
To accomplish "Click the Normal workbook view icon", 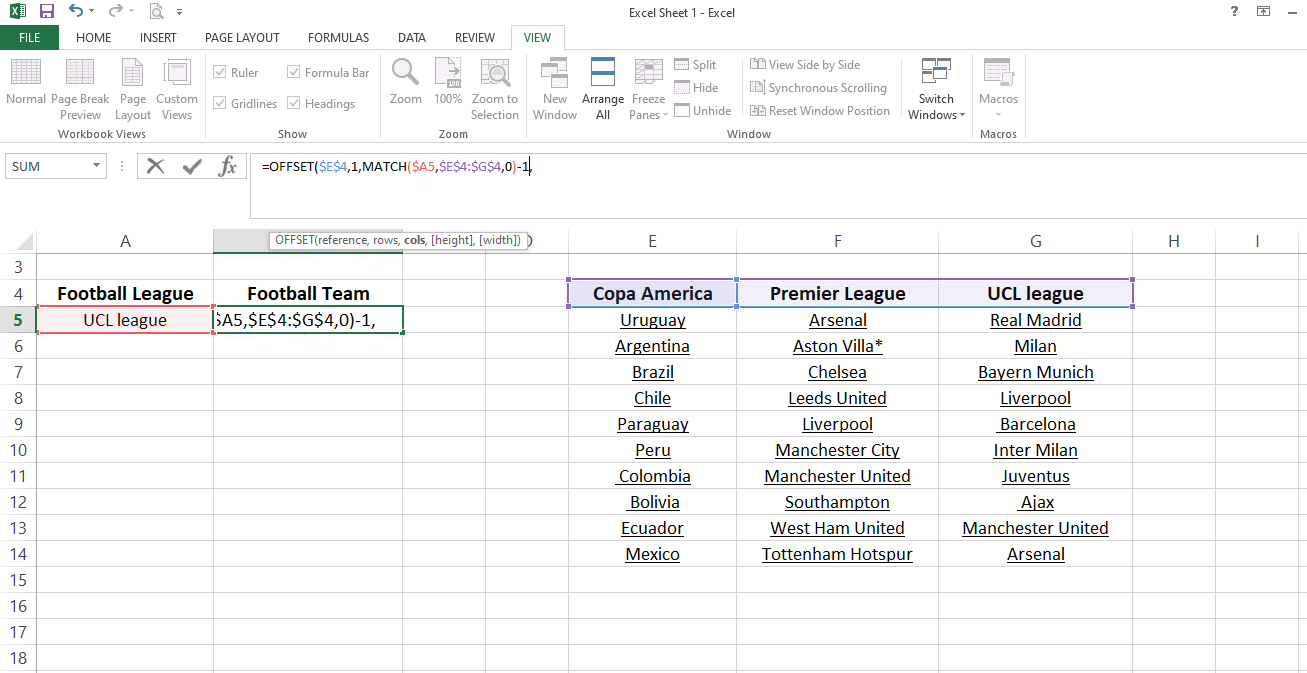I will (x=26, y=74).
